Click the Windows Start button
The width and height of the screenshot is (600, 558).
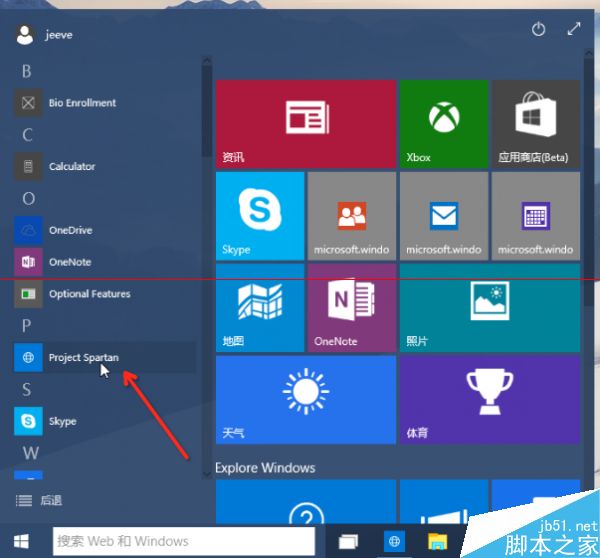pos(21,541)
